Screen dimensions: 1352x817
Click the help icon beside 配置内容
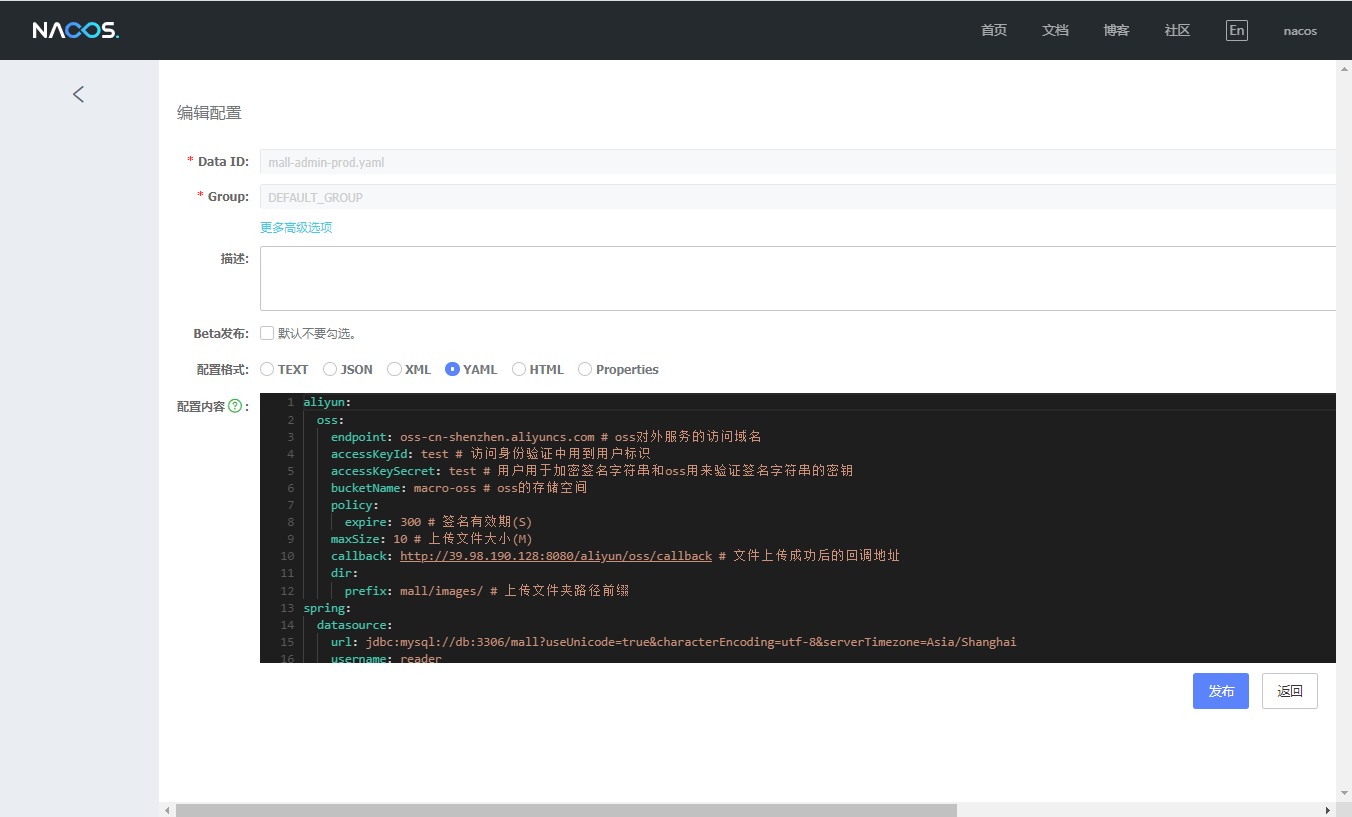[235, 406]
